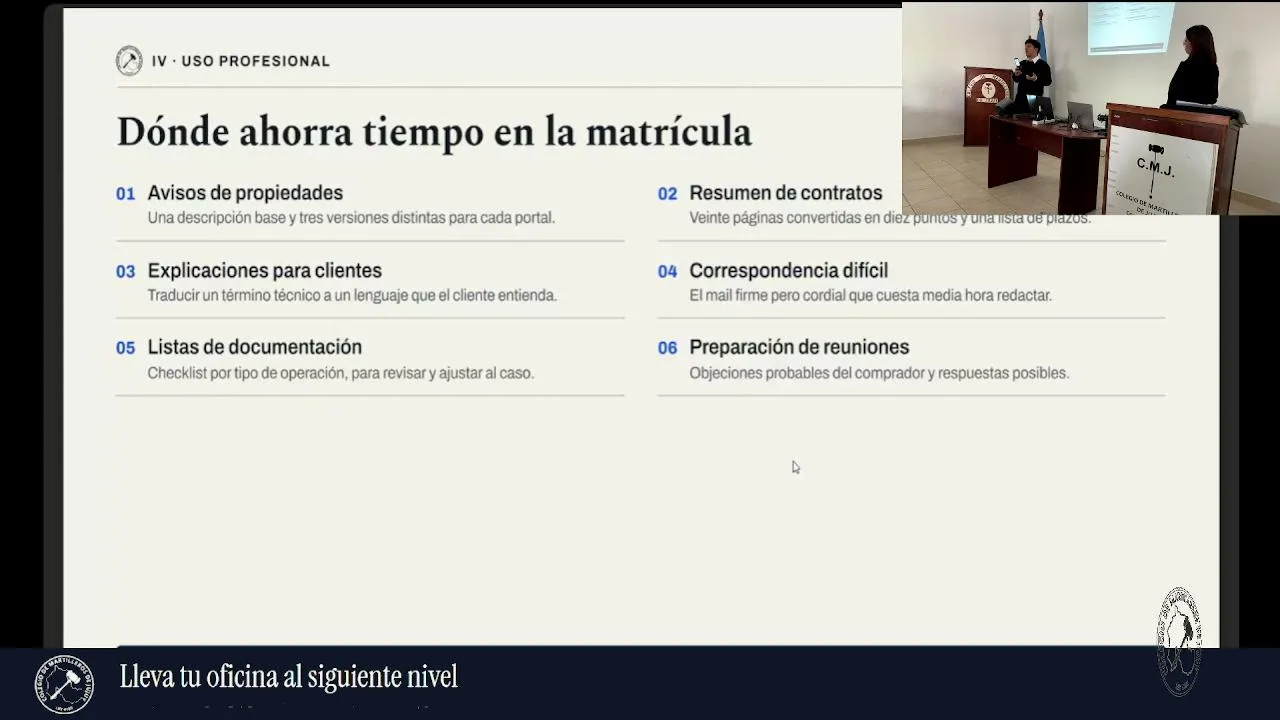Click the number '04' marker
The image size is (1280, 720).
click(x=667, y=272)
